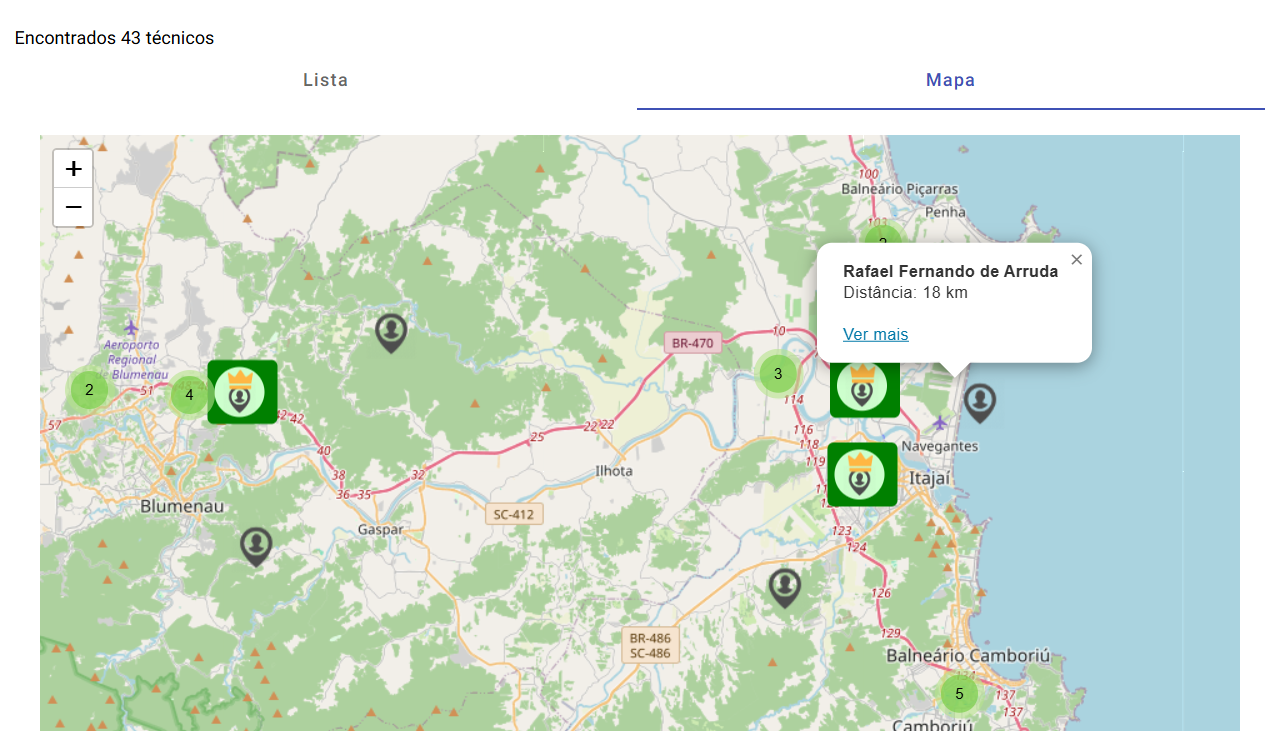Screen dimensions: 1283x731
Task: Click cluster marker 3 near BR-470
Action: coord(778,374)
